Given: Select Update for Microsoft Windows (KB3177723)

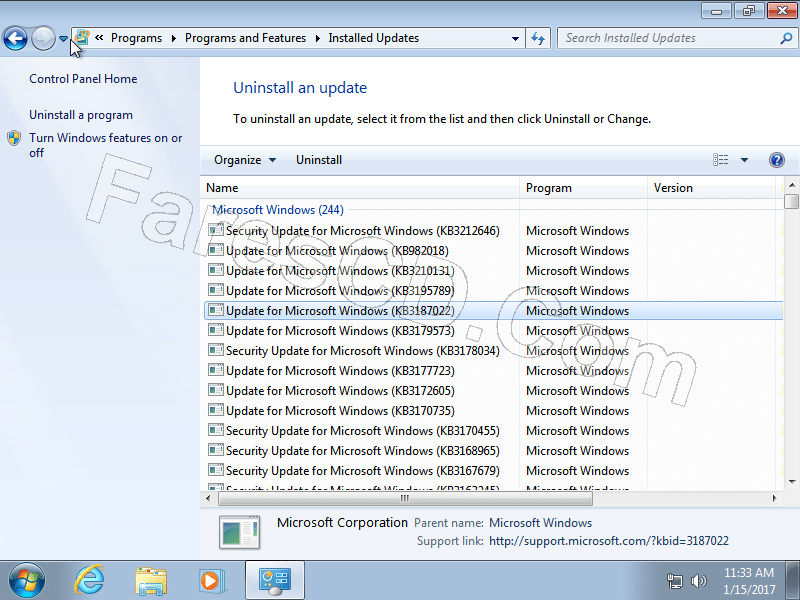Looking at the screenshot, I should click(493, 371).
